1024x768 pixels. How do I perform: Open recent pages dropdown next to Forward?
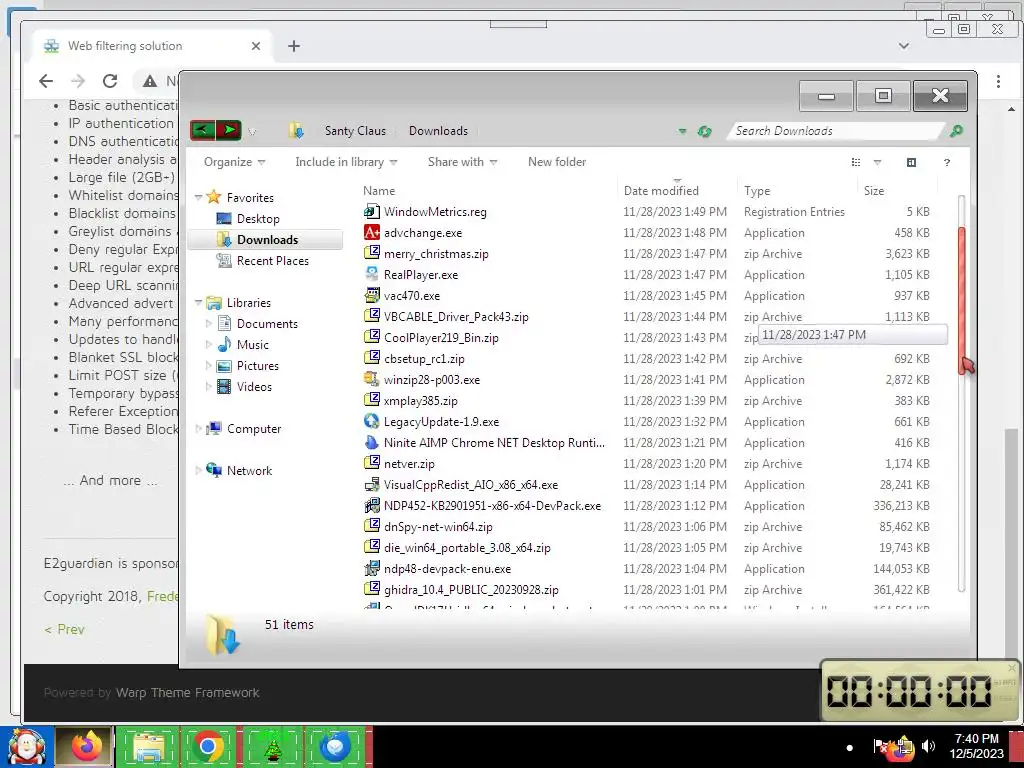tap(252, 132)
